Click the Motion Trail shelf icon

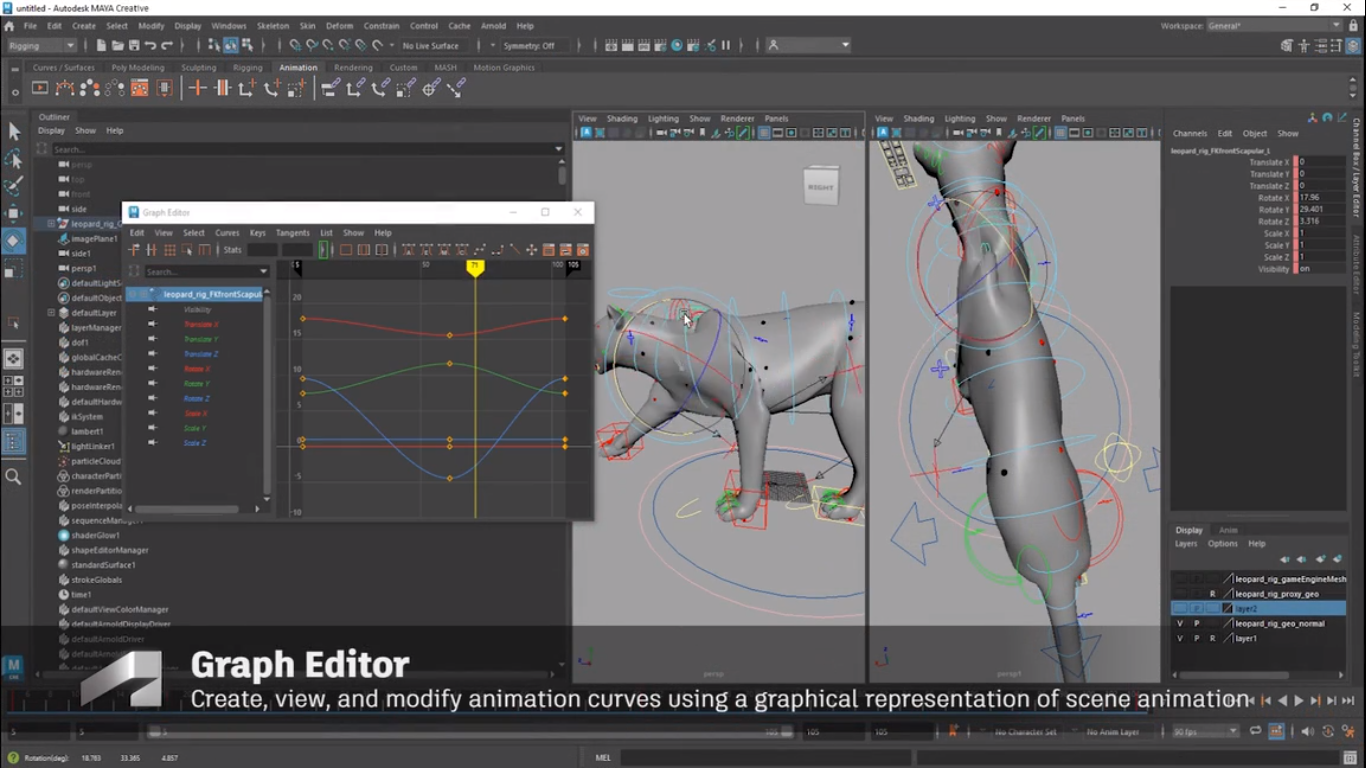65,88
